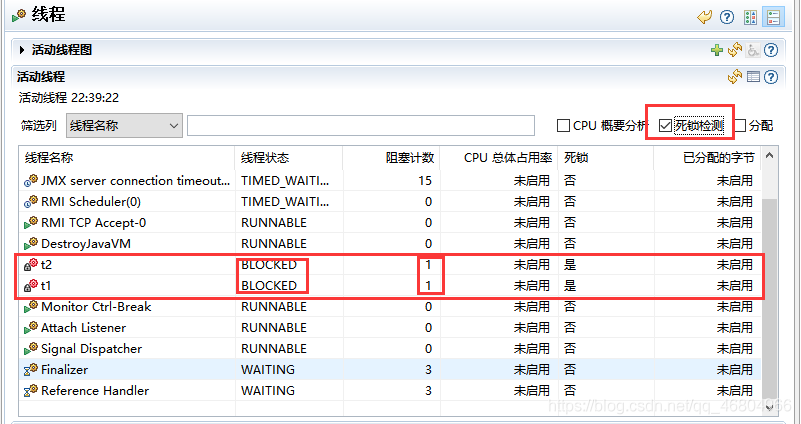Sort by 阻塞计数 column header
Image resolution: width=801 pixels, height=424 pixels.
(x=392, y=158)
